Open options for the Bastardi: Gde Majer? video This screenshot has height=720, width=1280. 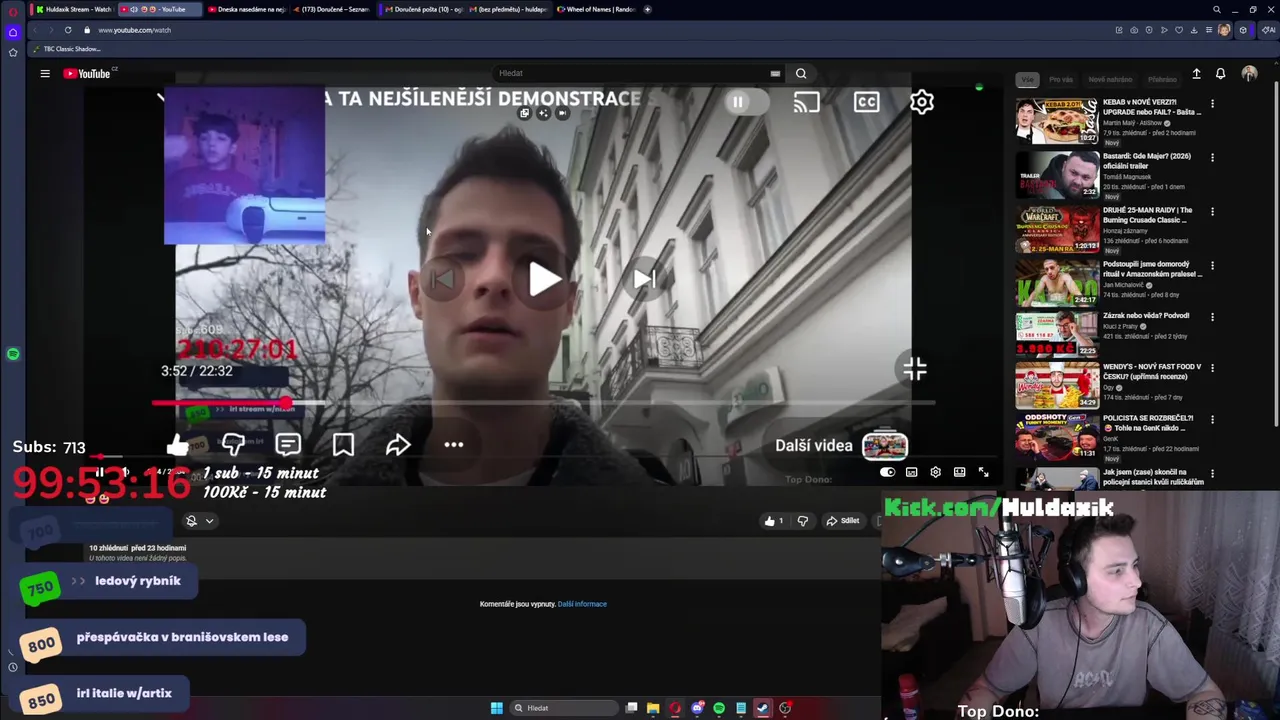point(1212,157)
